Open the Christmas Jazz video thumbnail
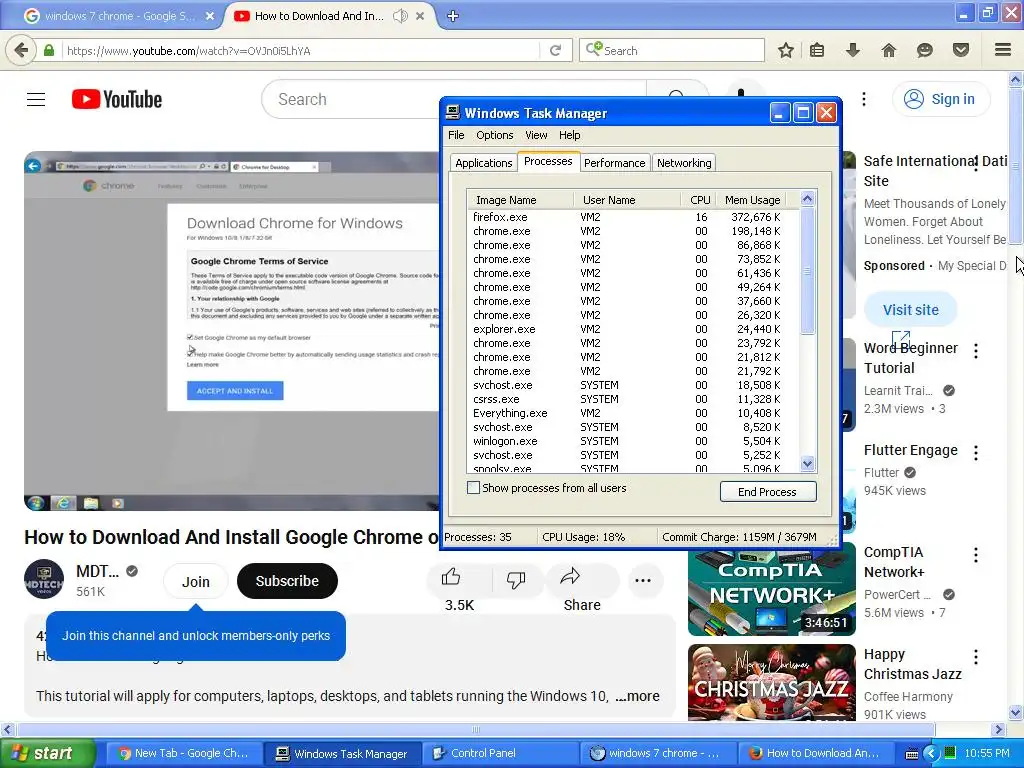The height and width of the screenshot is (768, 1024). tap(771, 682)
